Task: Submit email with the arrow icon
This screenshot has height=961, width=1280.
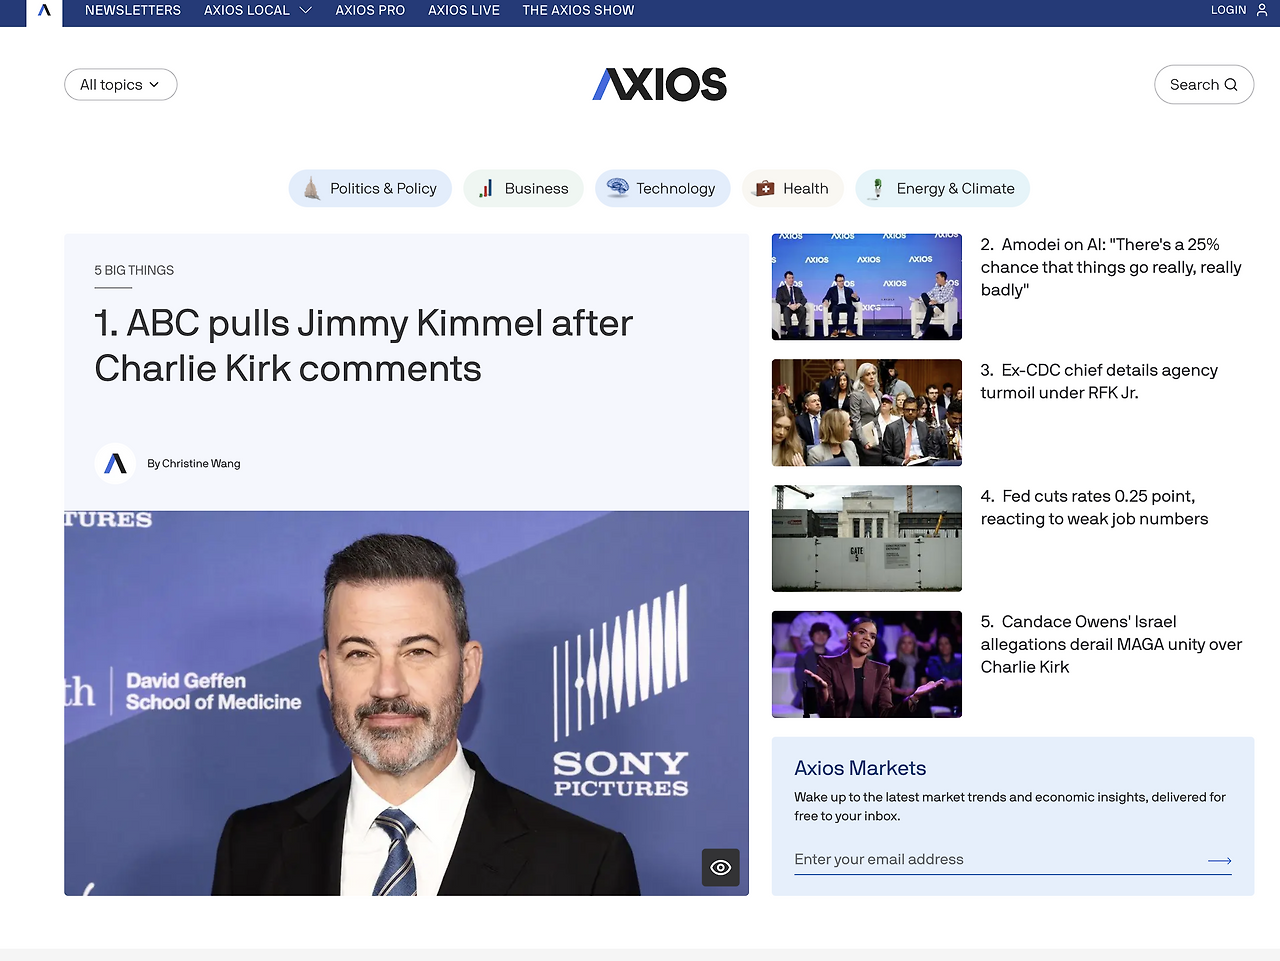Action: coord(1219,860)
